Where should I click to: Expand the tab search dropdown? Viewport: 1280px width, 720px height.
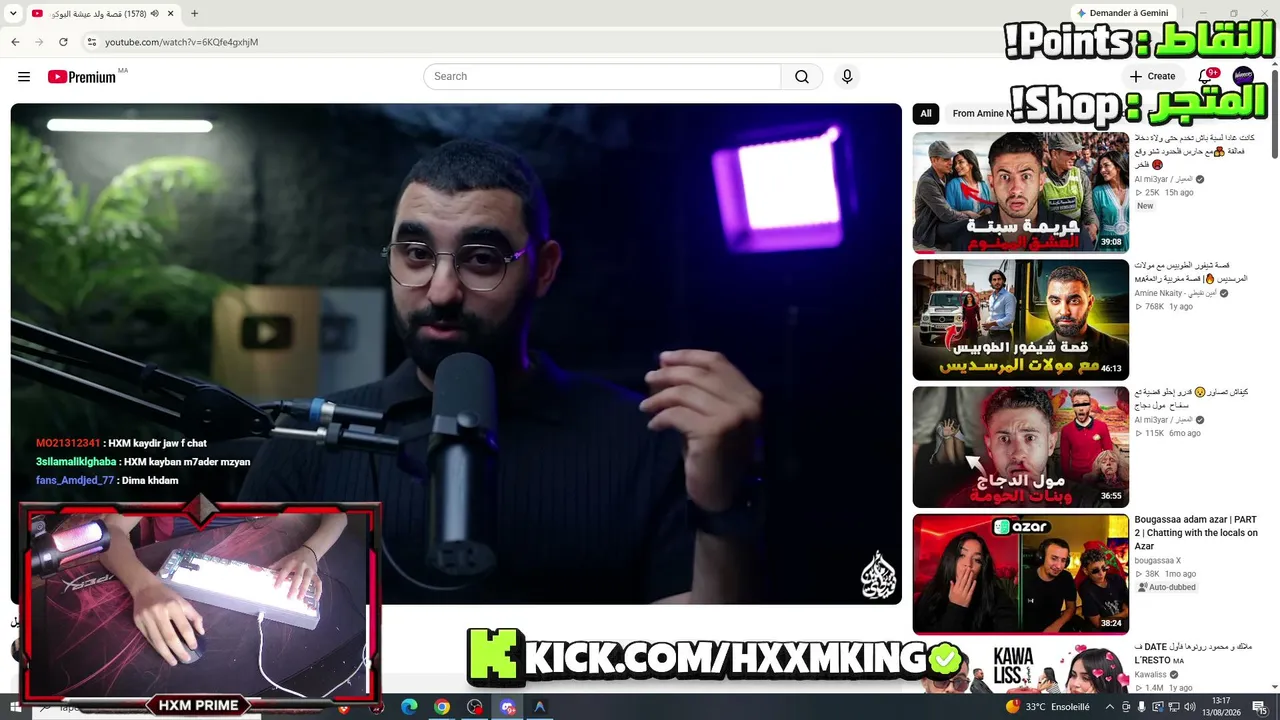(13, 14)
